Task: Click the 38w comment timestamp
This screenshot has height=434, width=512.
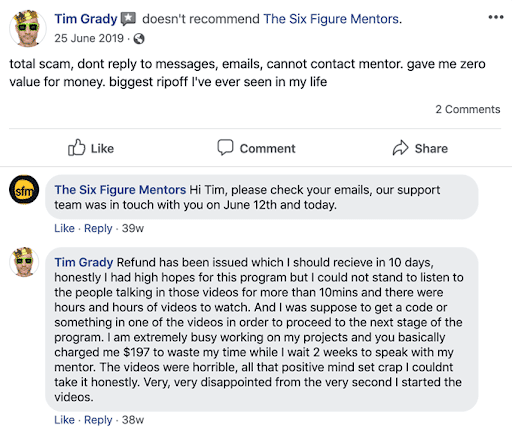Action: (133, 420)
